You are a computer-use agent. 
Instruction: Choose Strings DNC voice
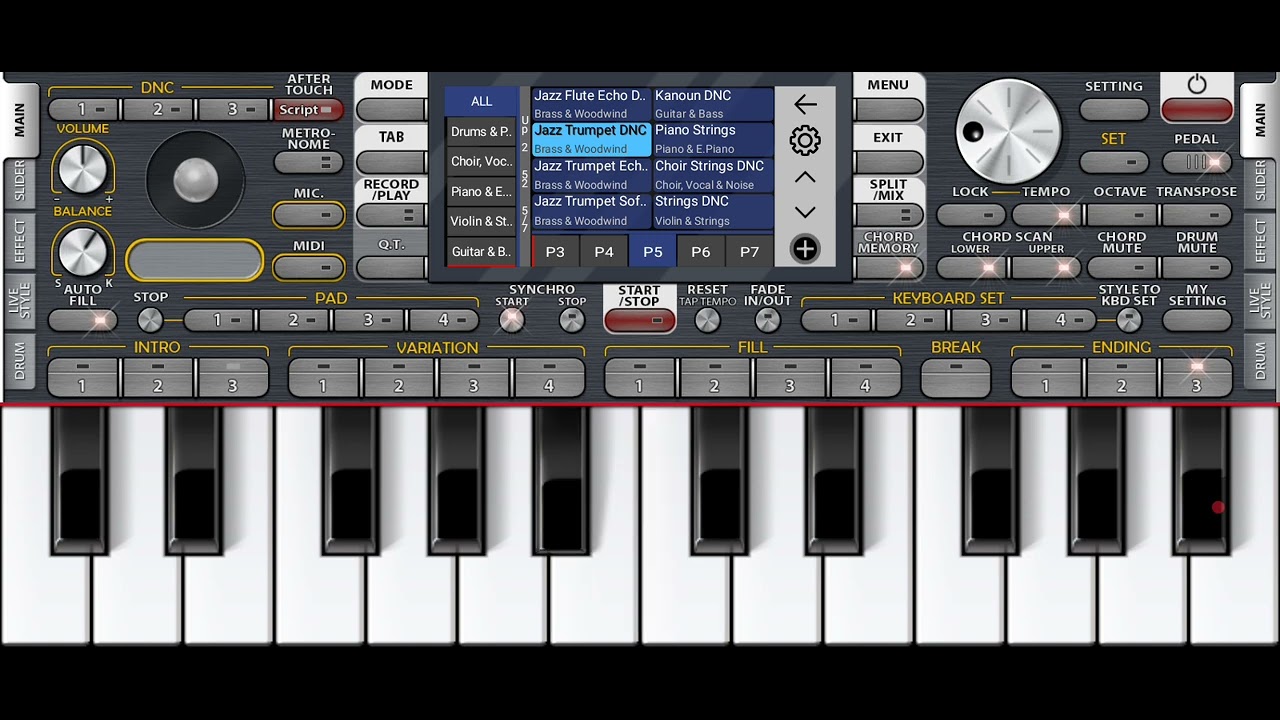[712, 211]
